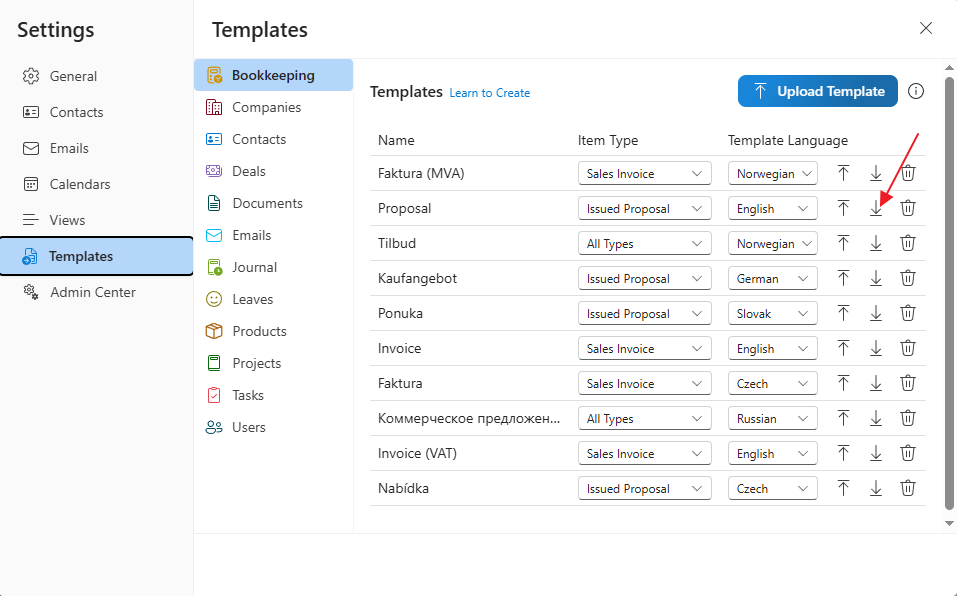Open the Learn to Create link
Image resolution: width=957 pixels, height=596 pixels.
[x=489, y=92]
